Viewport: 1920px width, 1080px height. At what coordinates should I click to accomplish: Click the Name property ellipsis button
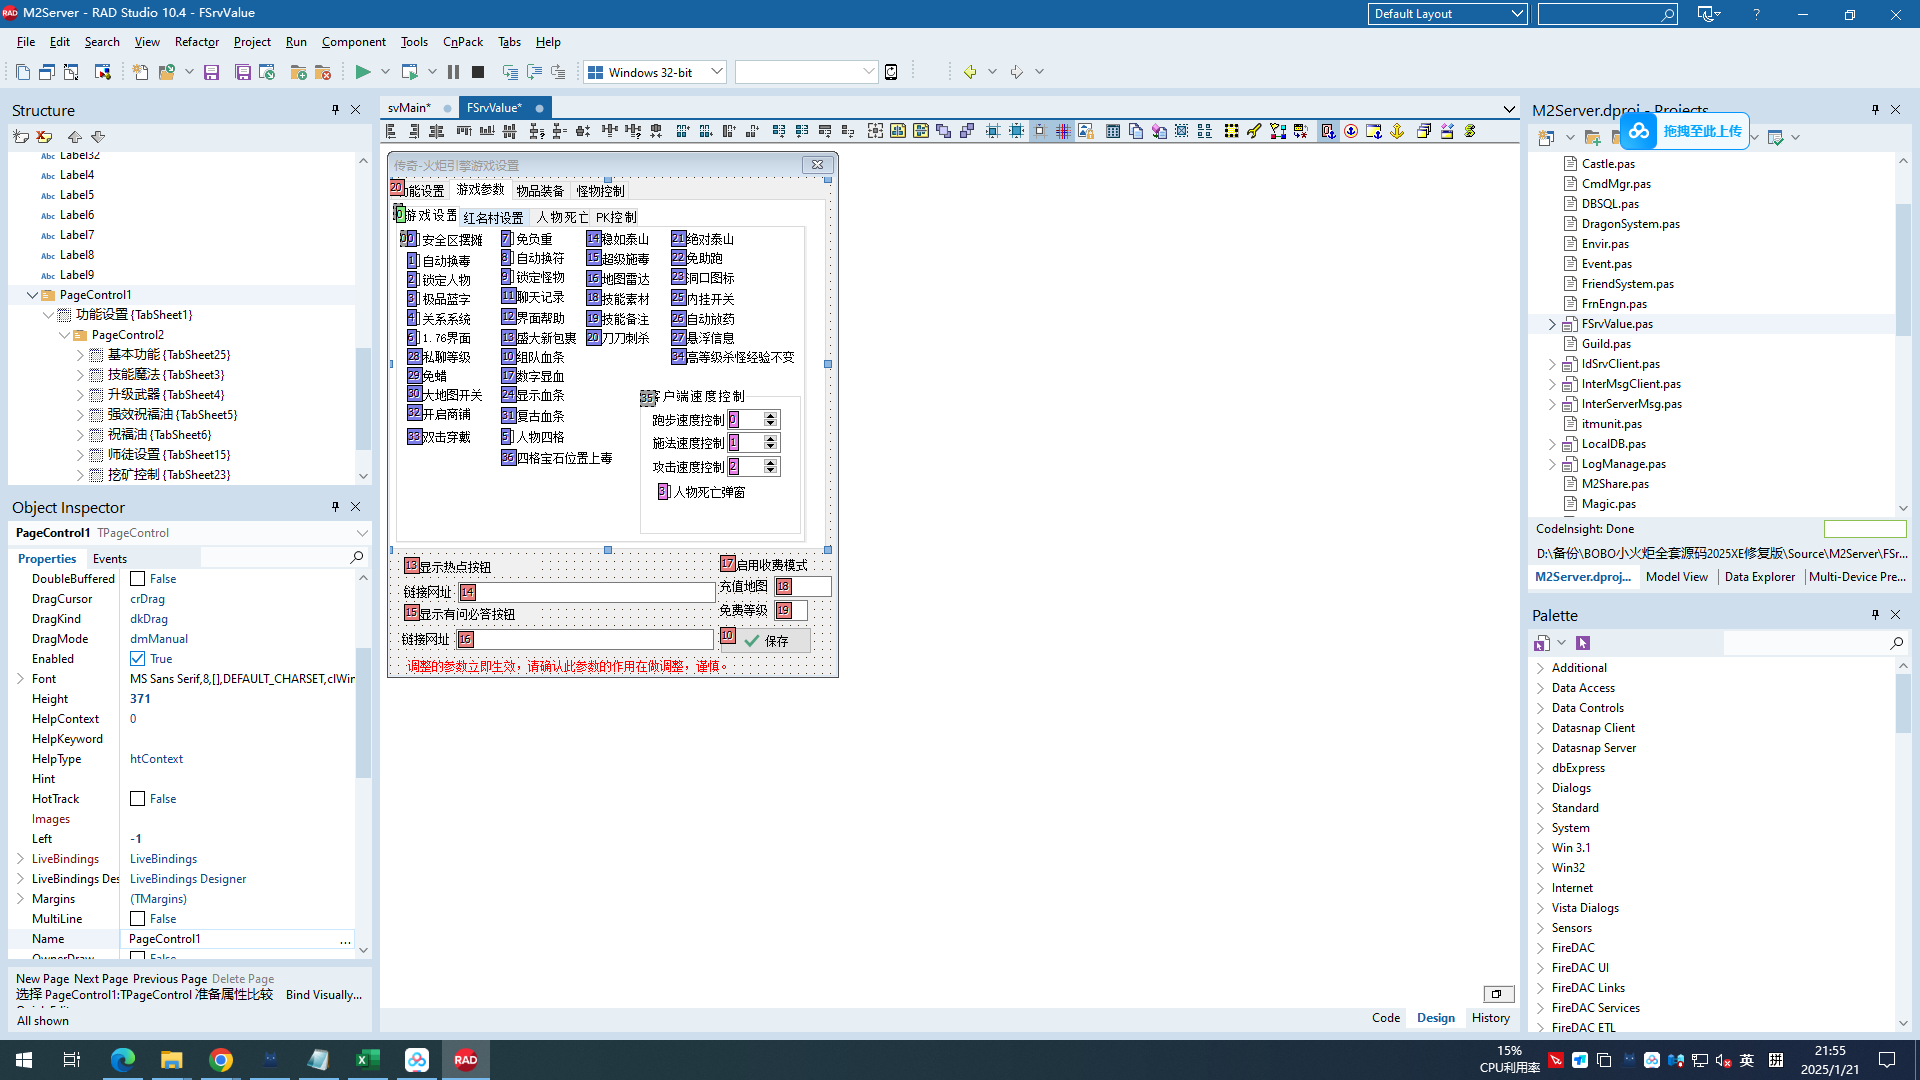345,939
